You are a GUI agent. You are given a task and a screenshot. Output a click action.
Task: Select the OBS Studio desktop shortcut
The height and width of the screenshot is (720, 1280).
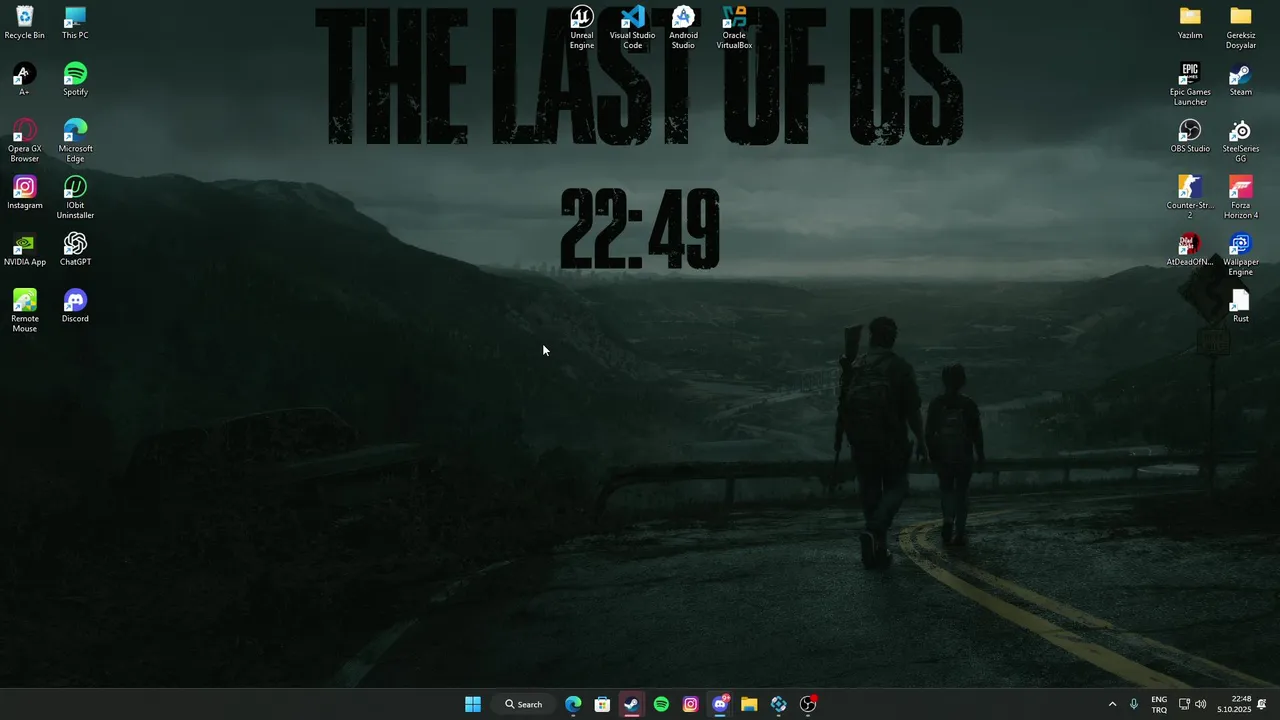click(x=1190, y=137)
